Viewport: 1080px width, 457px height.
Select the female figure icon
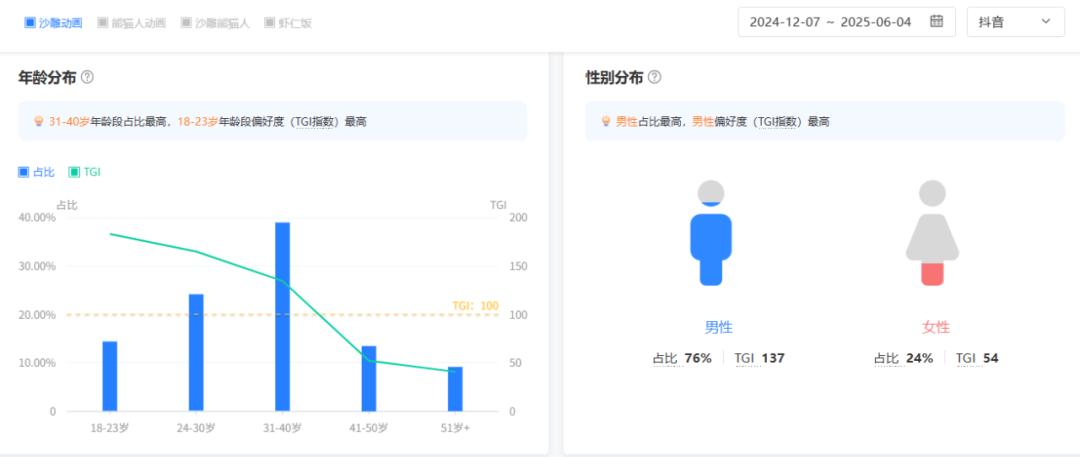932,233
